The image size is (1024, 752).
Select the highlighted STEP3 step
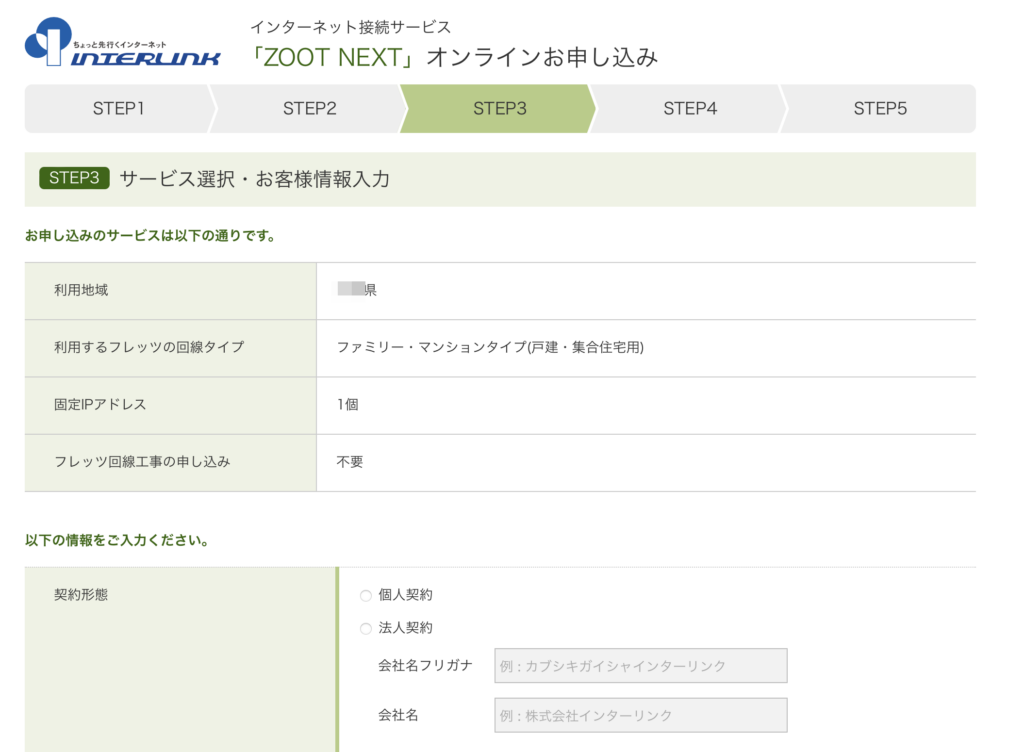point(500,108)
